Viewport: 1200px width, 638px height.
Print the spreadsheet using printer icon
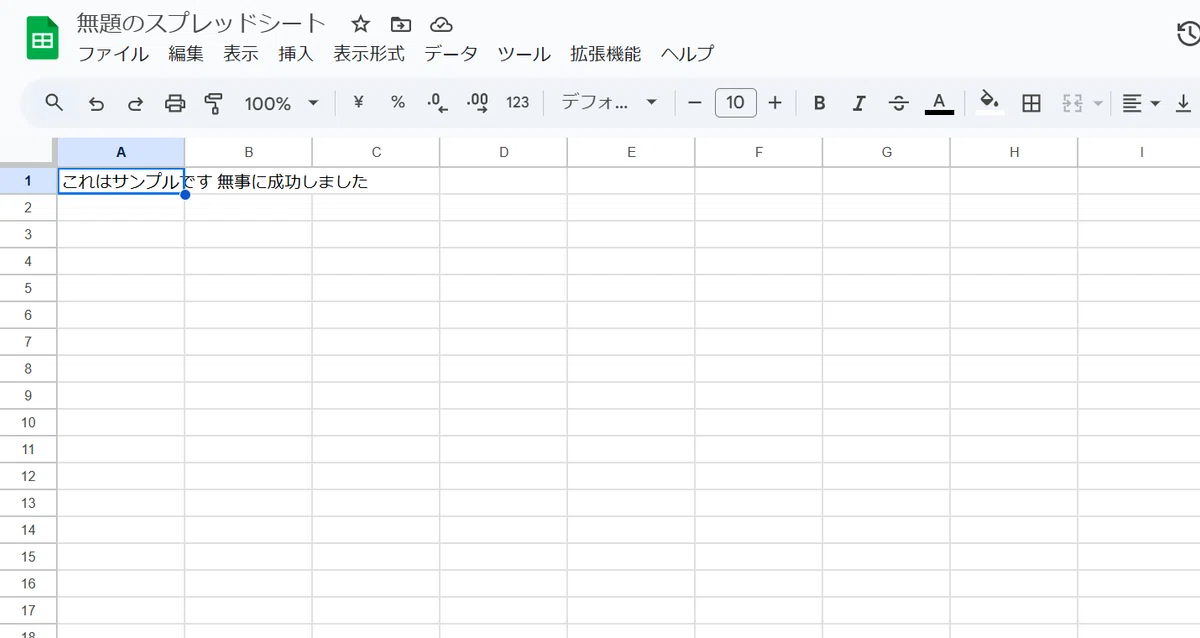[x=175, y=103]
